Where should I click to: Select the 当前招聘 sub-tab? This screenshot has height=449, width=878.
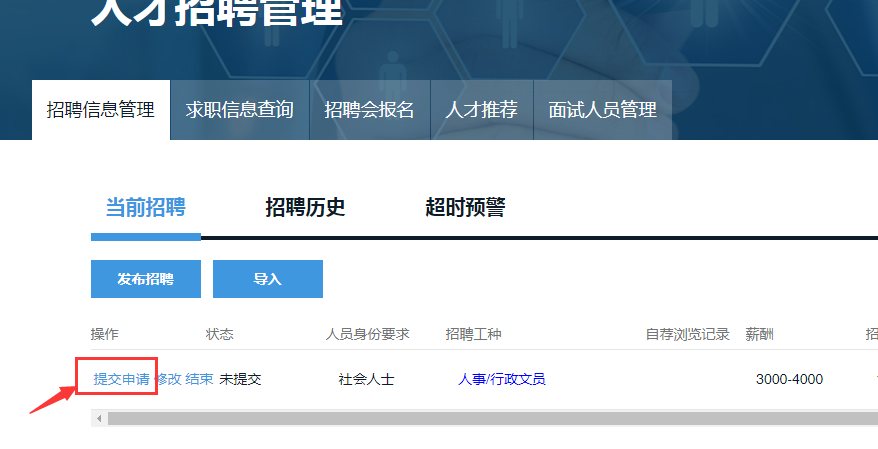(x=145, y=208)
